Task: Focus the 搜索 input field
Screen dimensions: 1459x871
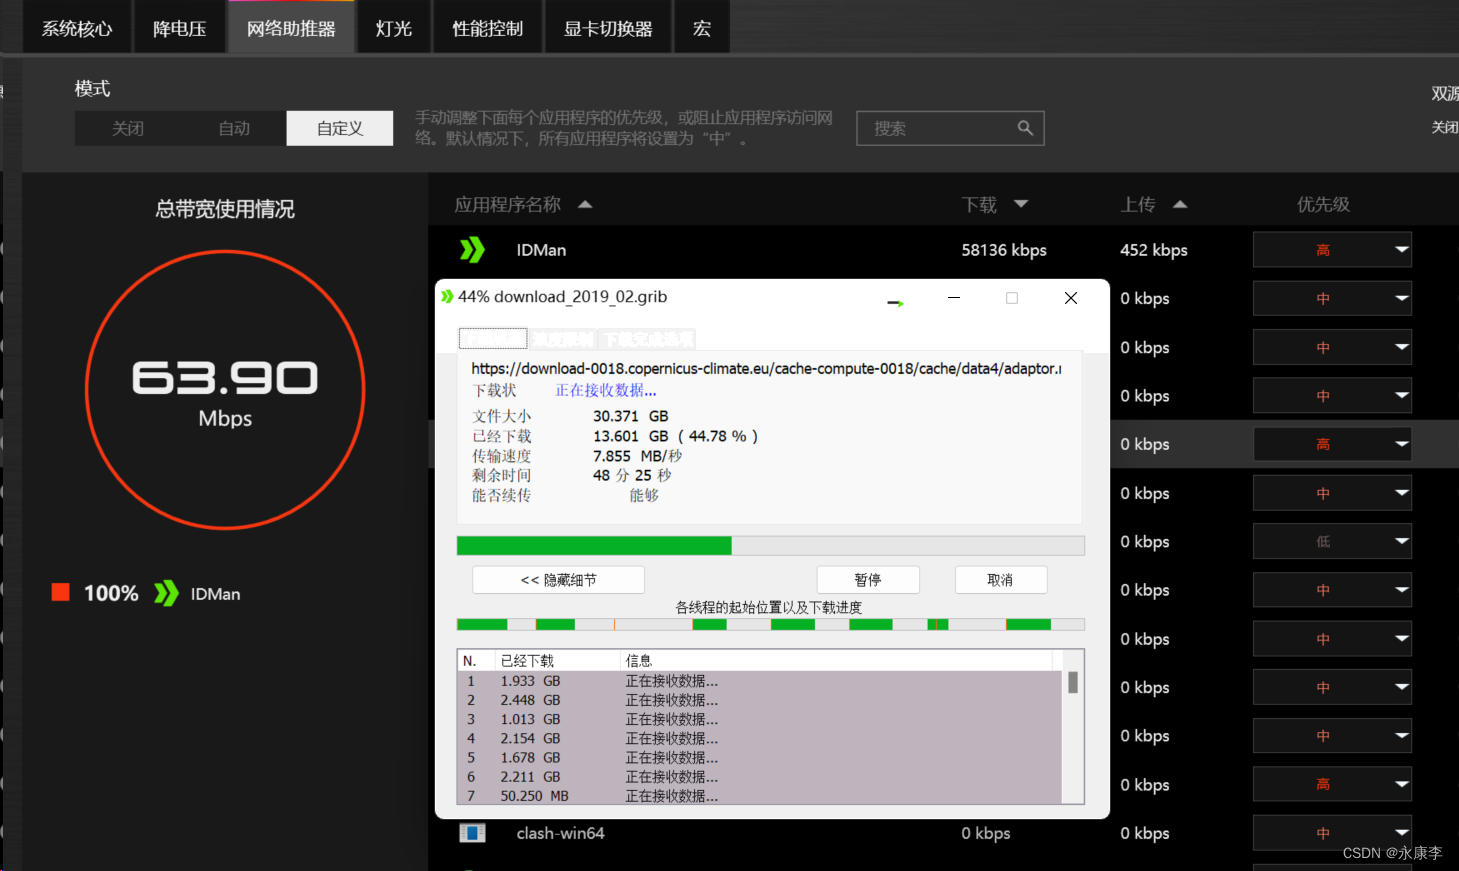Action: (x=950, y=128)
